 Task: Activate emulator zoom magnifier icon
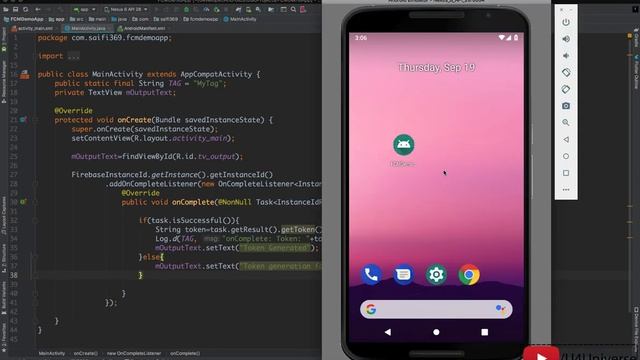566,122
